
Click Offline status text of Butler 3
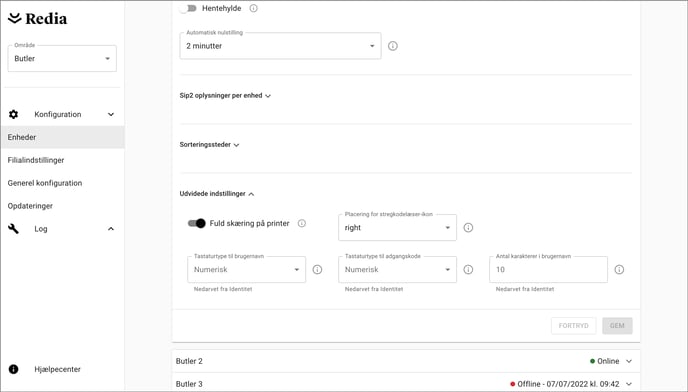(568, 384)
